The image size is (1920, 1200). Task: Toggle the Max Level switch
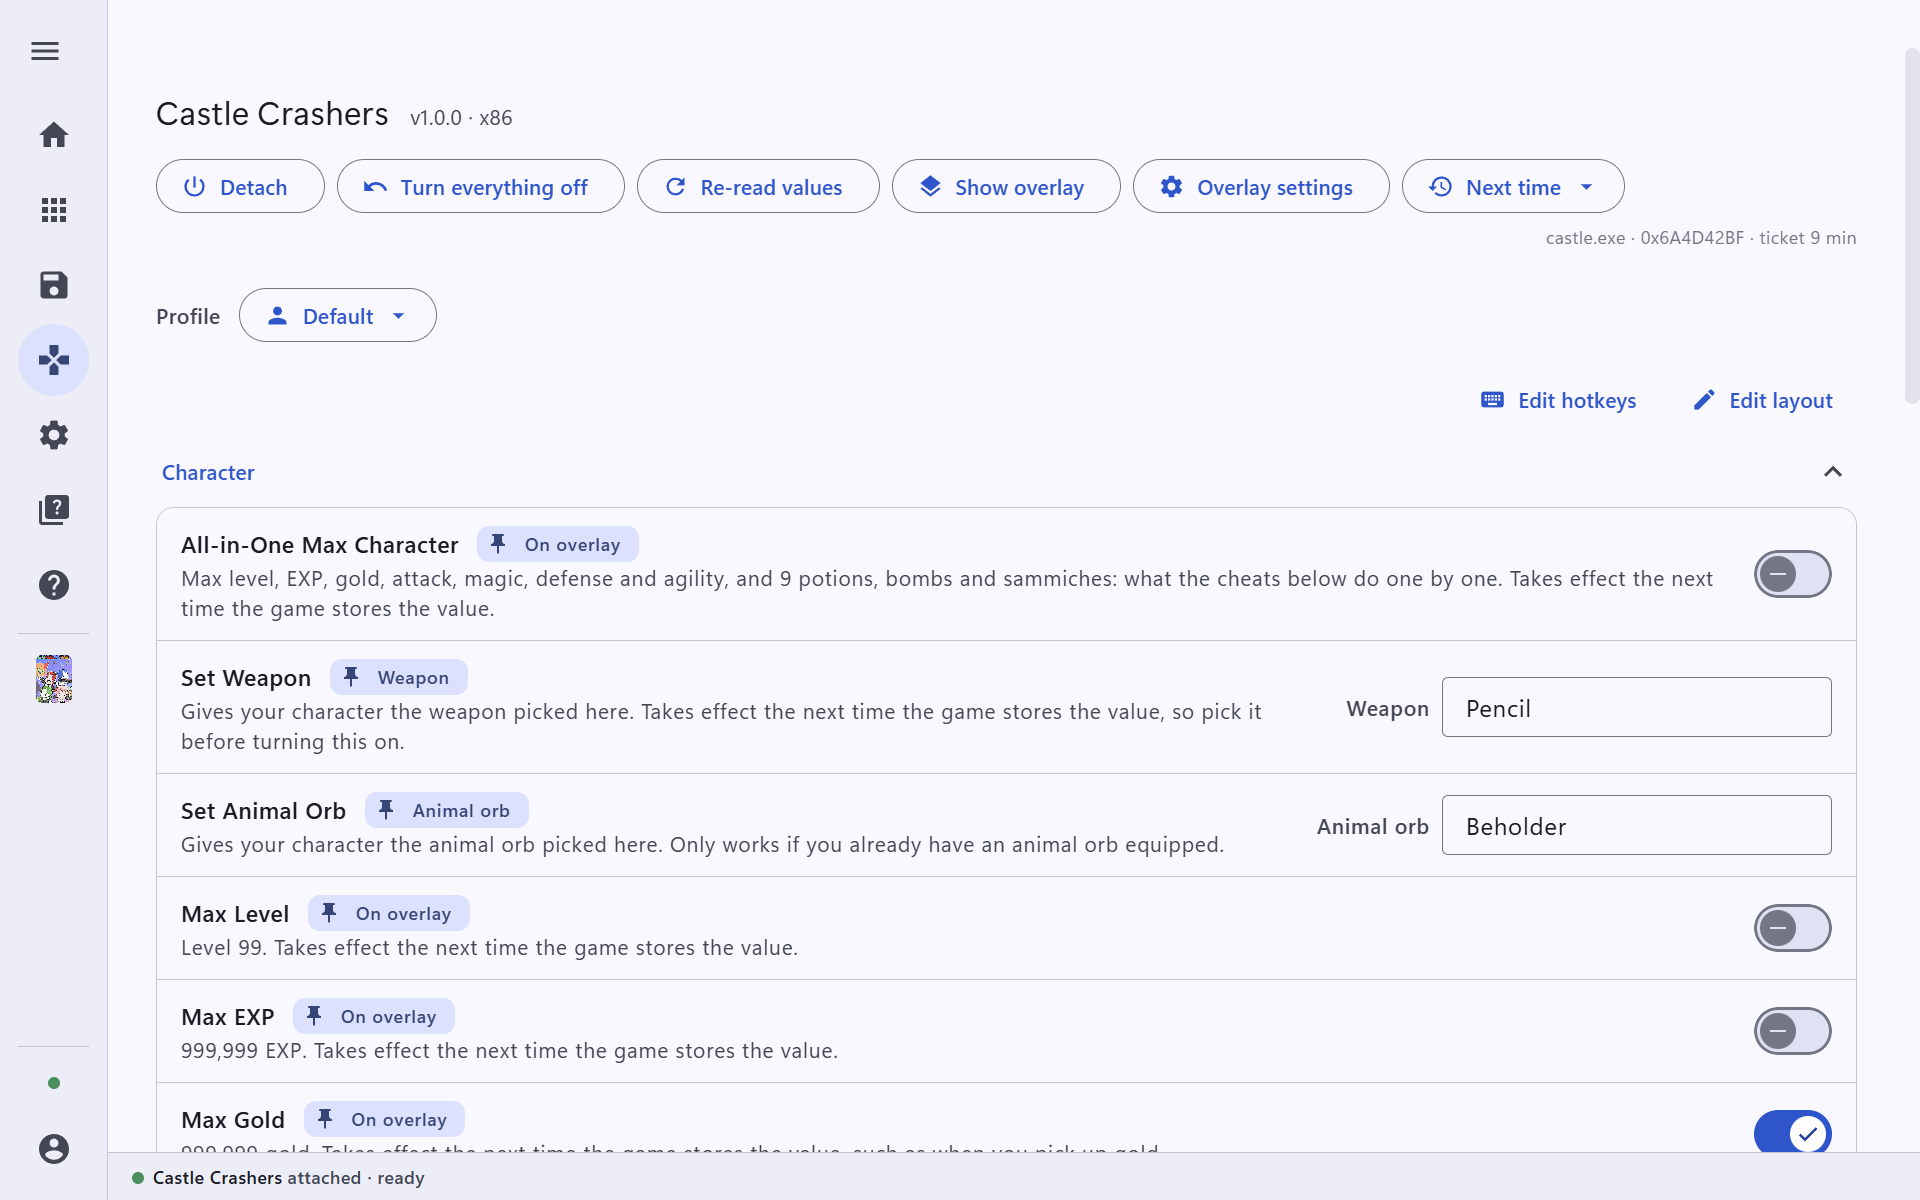click(1793, 928)
